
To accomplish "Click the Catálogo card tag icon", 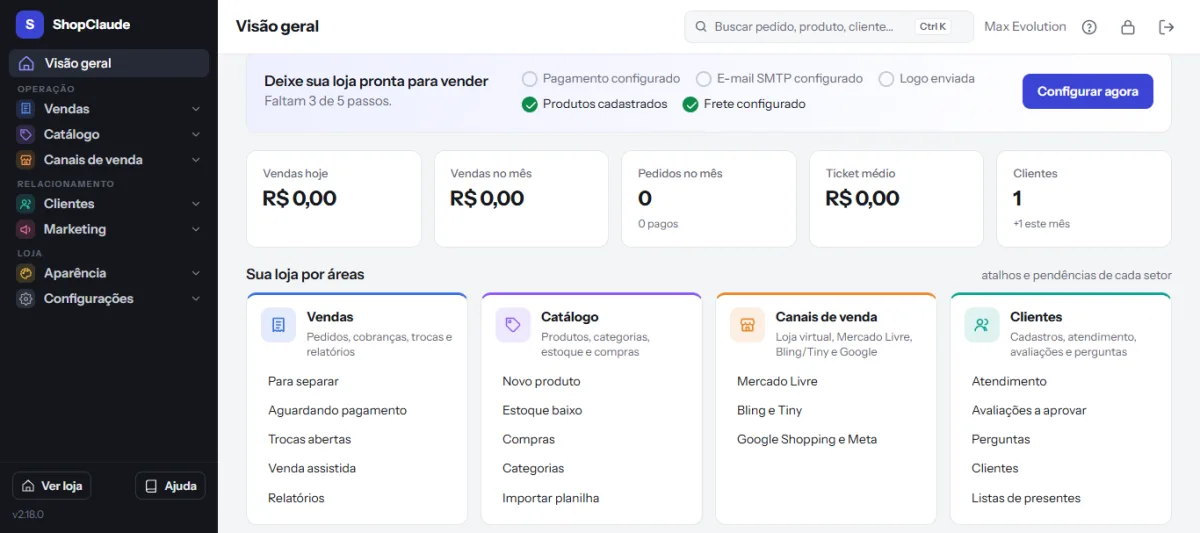I will click(513, 325).
